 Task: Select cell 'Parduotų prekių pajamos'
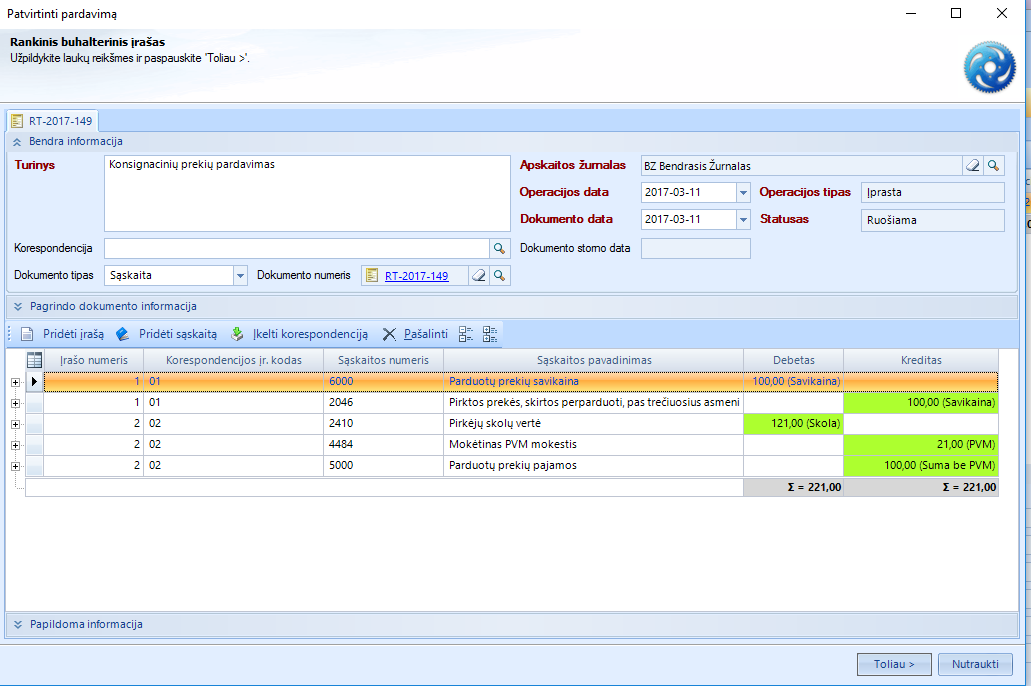(x=594, y=466)
